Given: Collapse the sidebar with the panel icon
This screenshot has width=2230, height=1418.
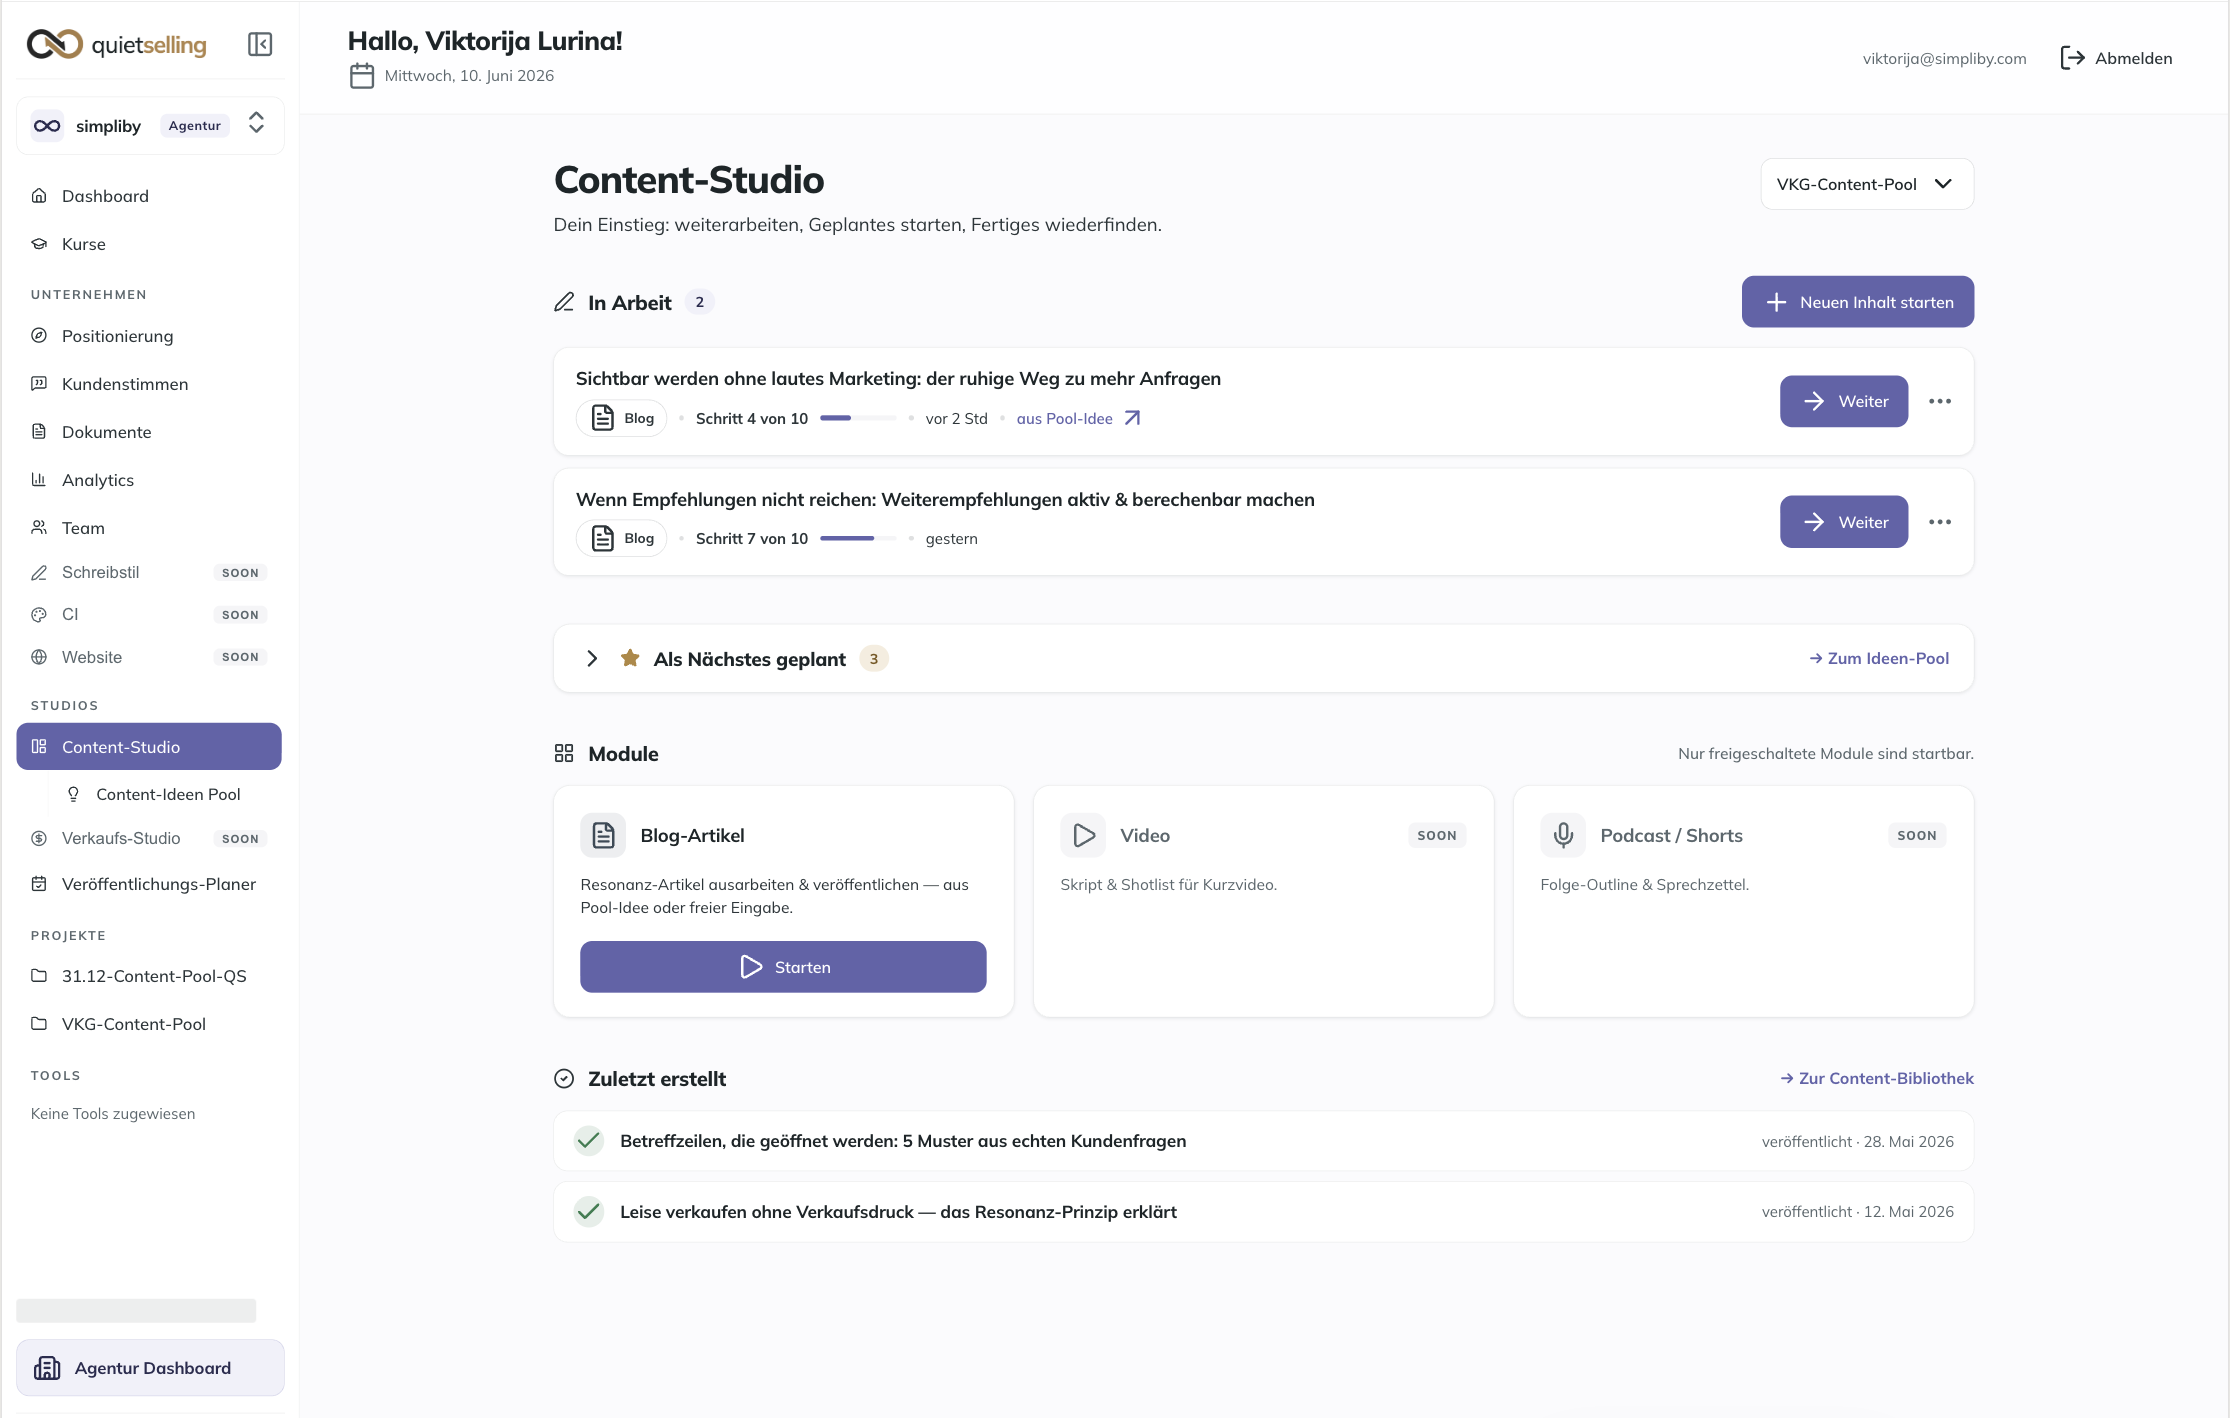Looking at the screenshot, I should [260, 44].
